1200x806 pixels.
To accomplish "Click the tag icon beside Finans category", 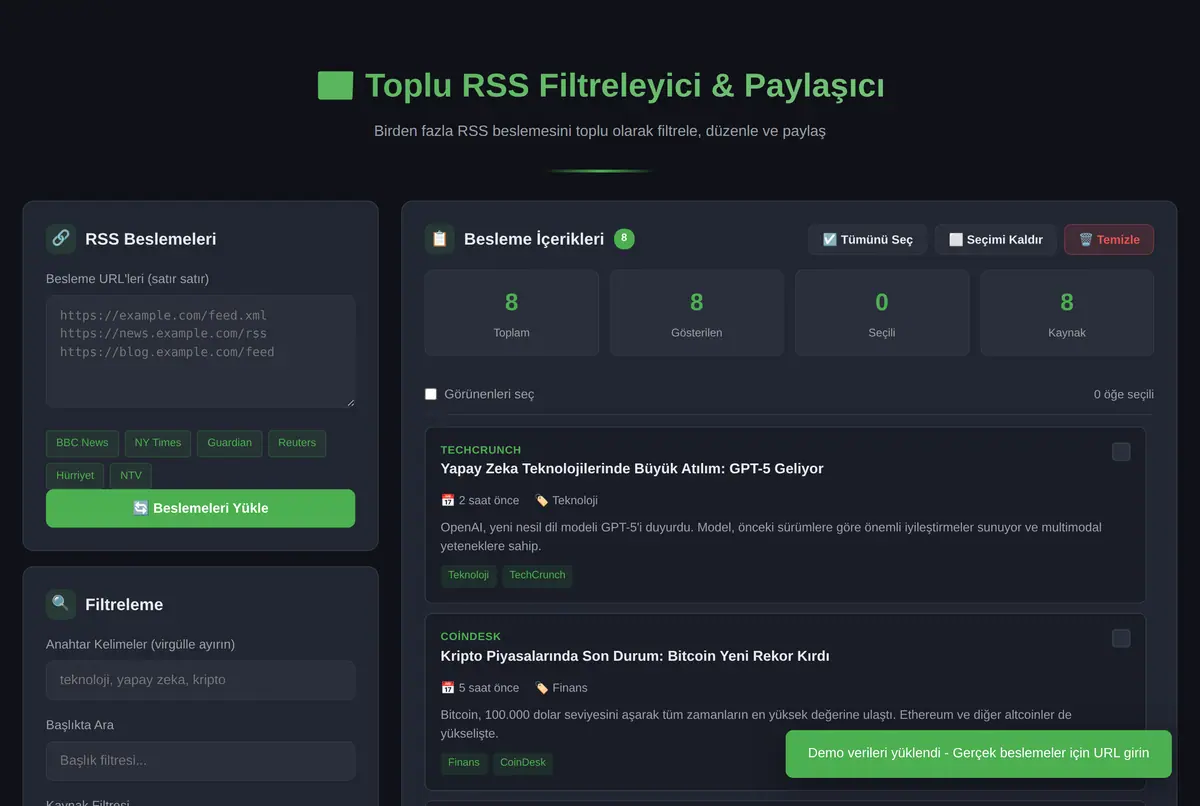I will 541,687.
